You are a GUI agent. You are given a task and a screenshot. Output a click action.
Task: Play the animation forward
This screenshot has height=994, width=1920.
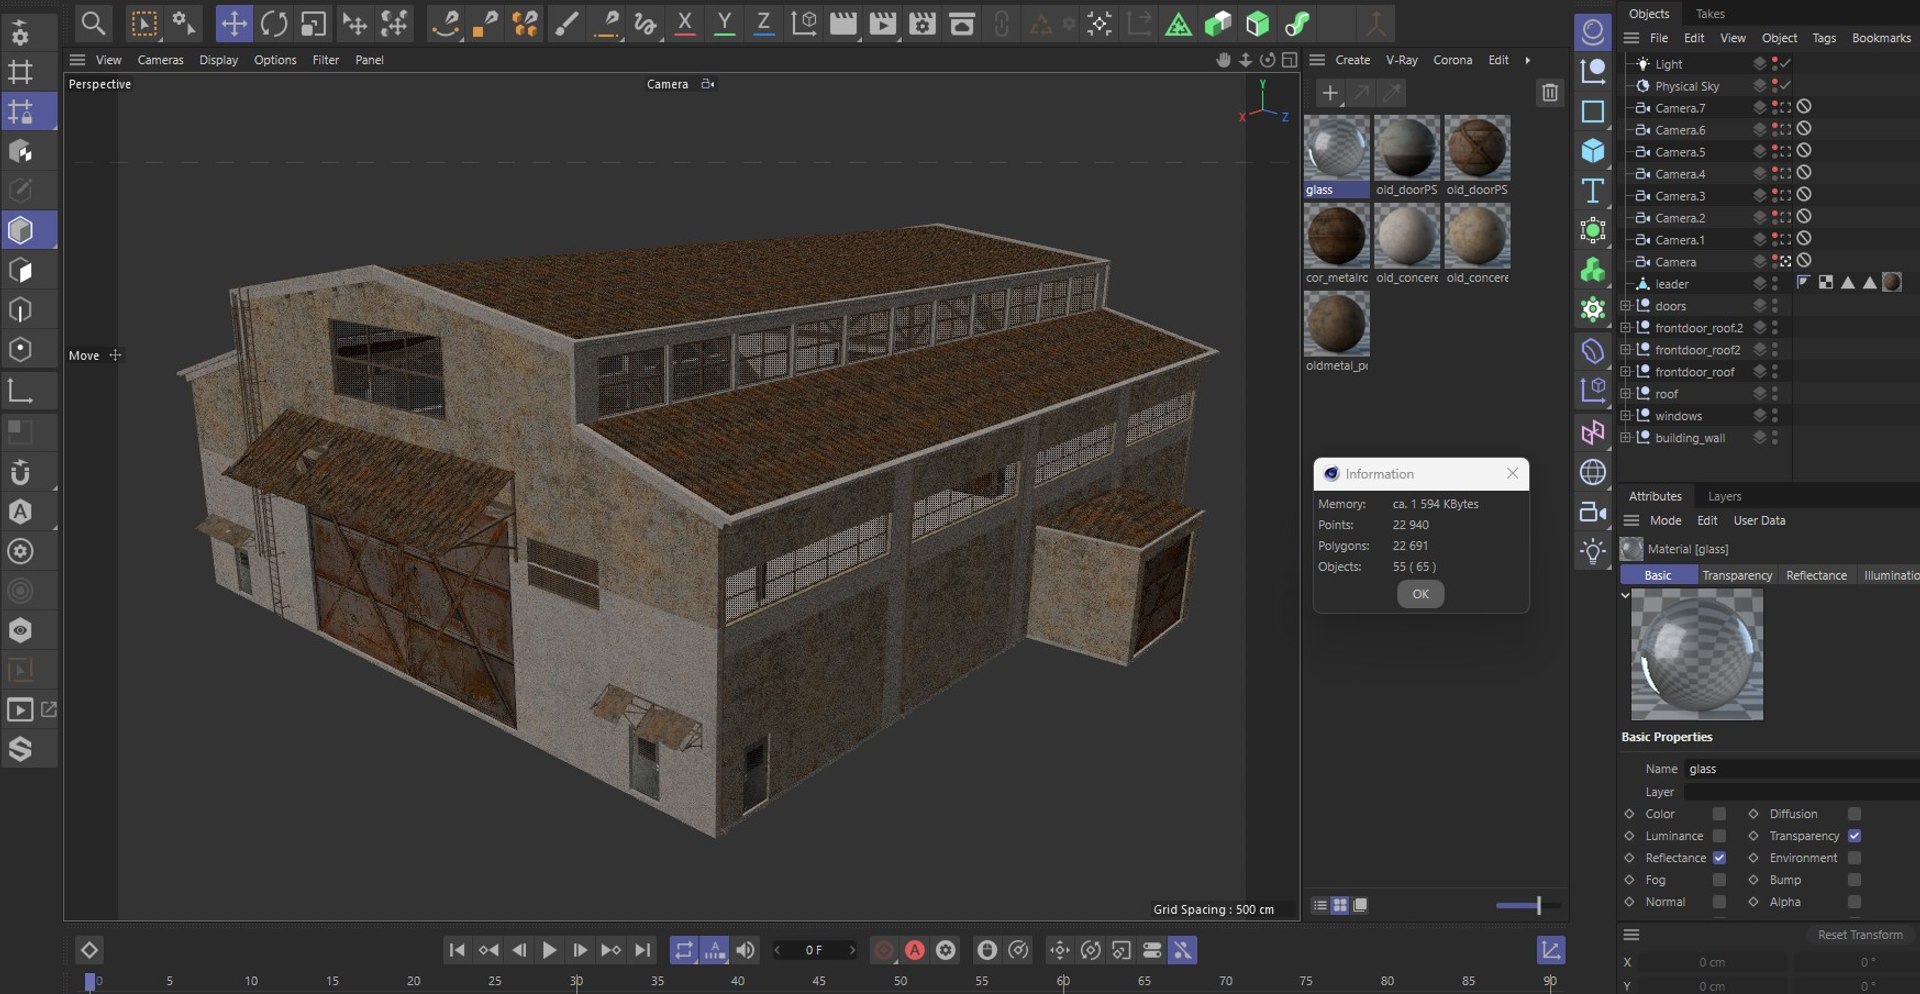(549, 950)
